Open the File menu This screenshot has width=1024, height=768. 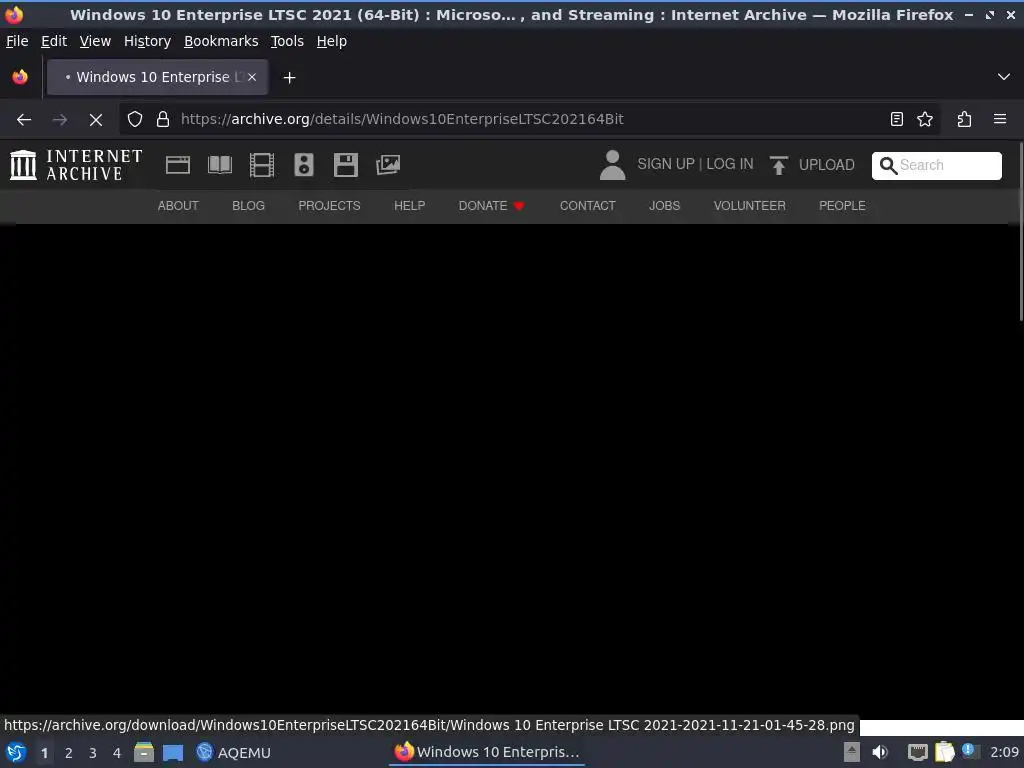coord(17,41)
